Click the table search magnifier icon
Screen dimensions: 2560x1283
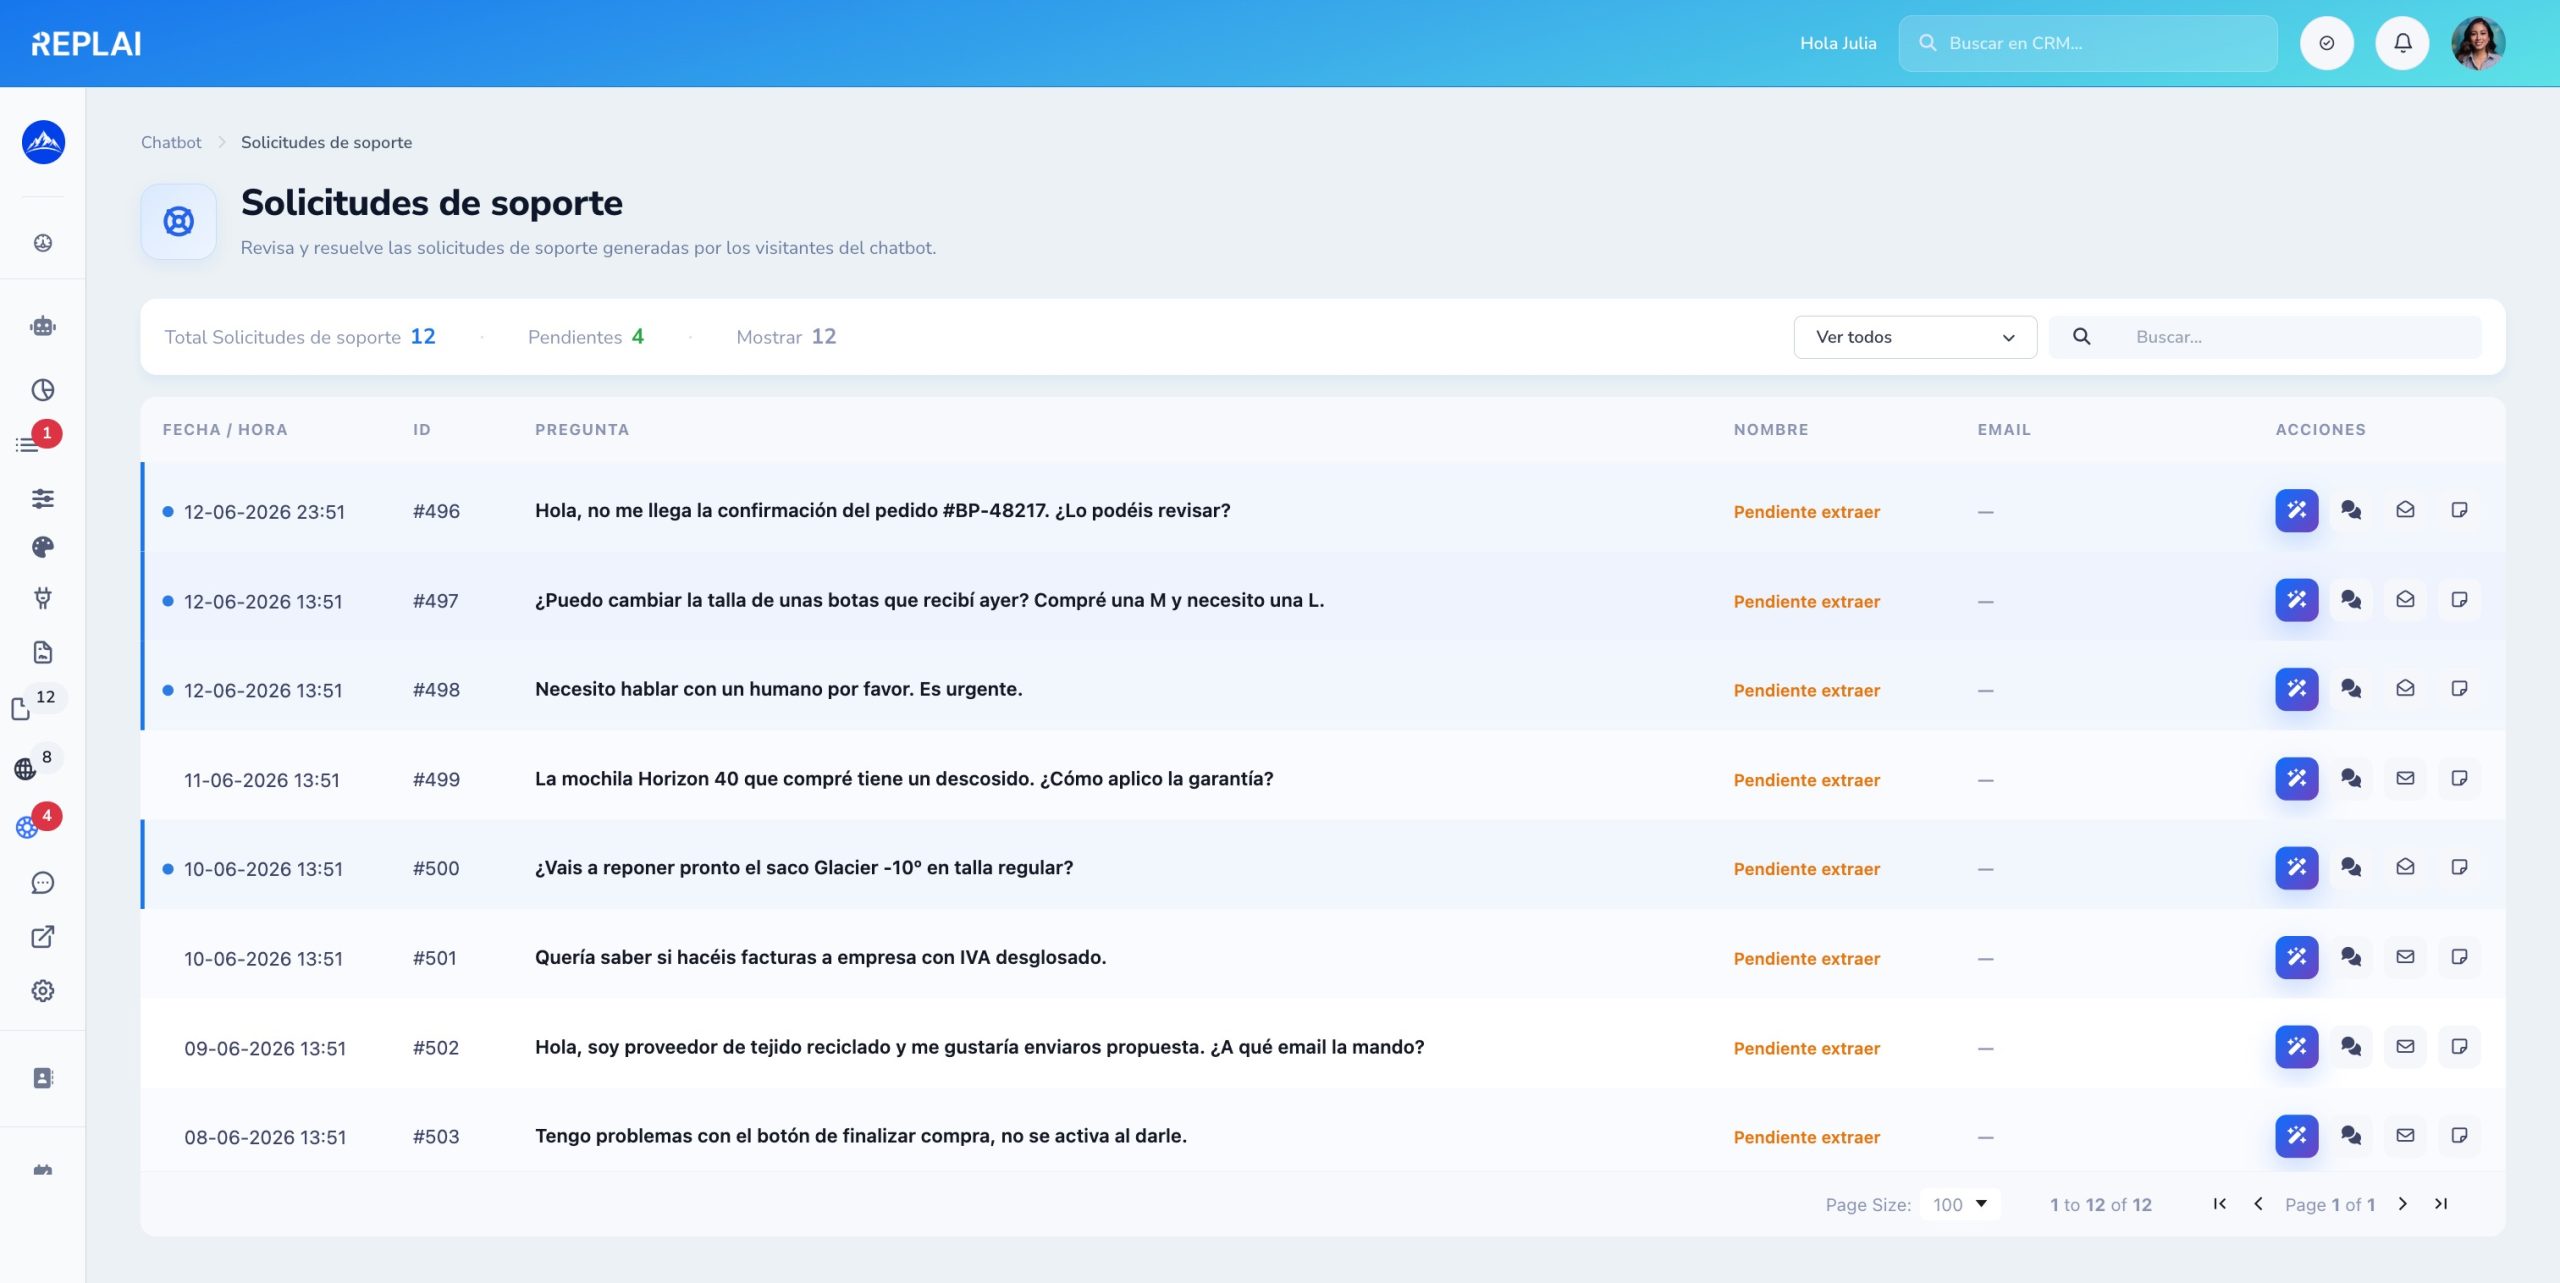[x=2081, y=337]
